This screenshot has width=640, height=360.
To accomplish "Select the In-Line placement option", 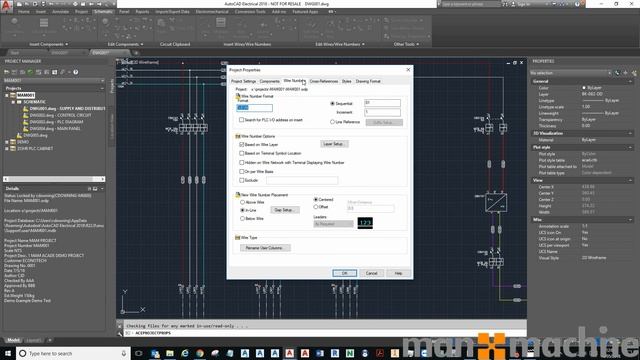I will (242, 210).
